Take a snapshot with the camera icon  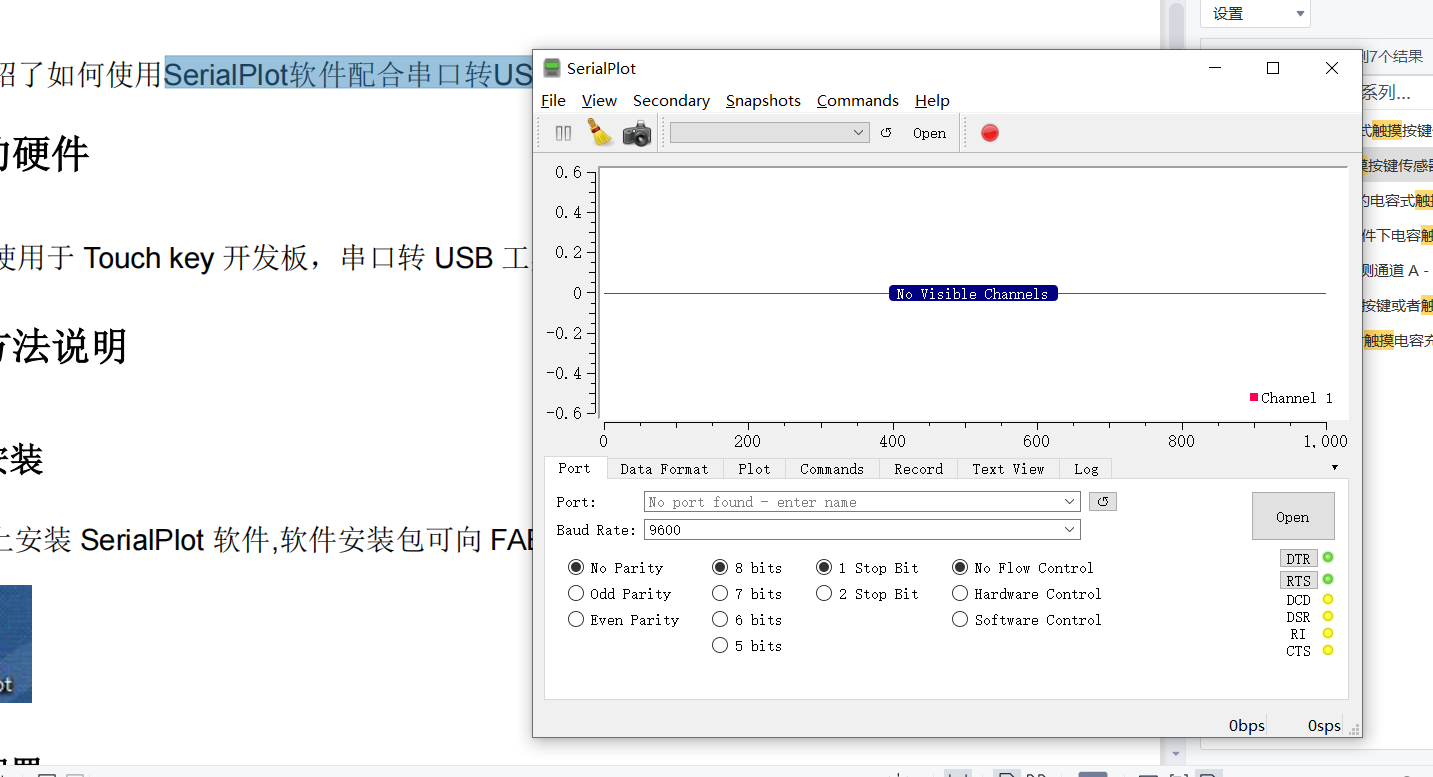click(x=637, y=133)
